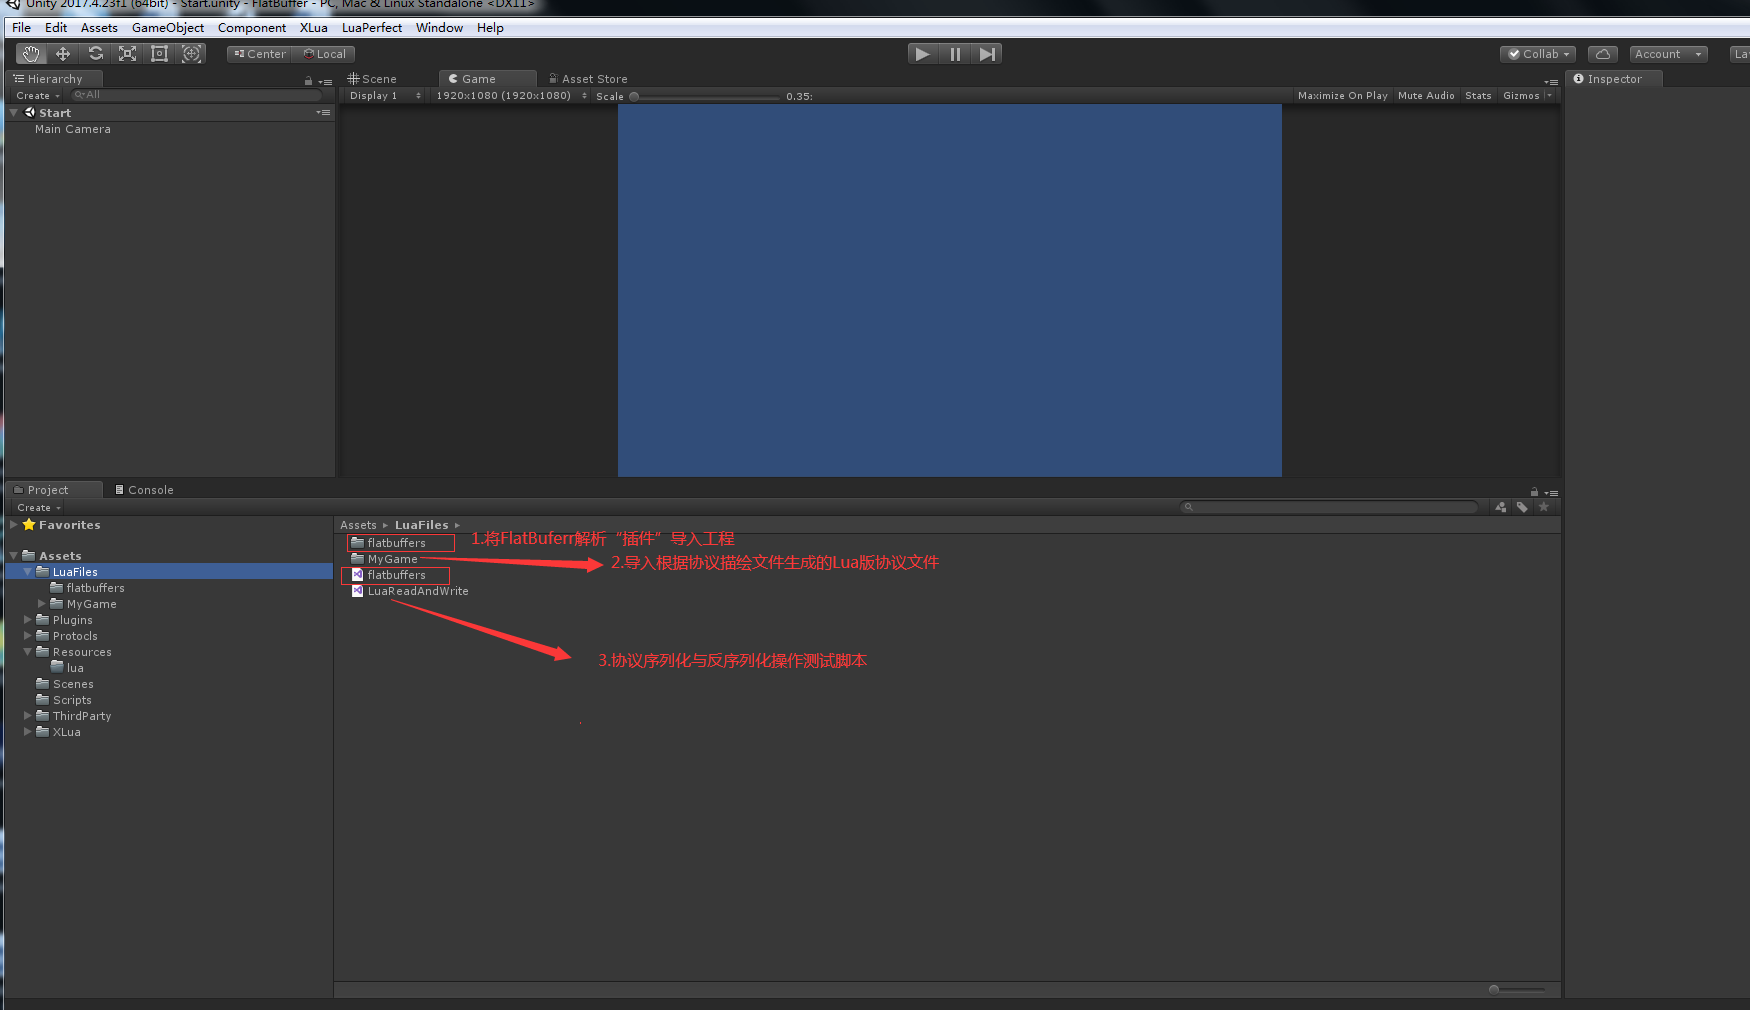Select the Hand tool

(30, 53)
